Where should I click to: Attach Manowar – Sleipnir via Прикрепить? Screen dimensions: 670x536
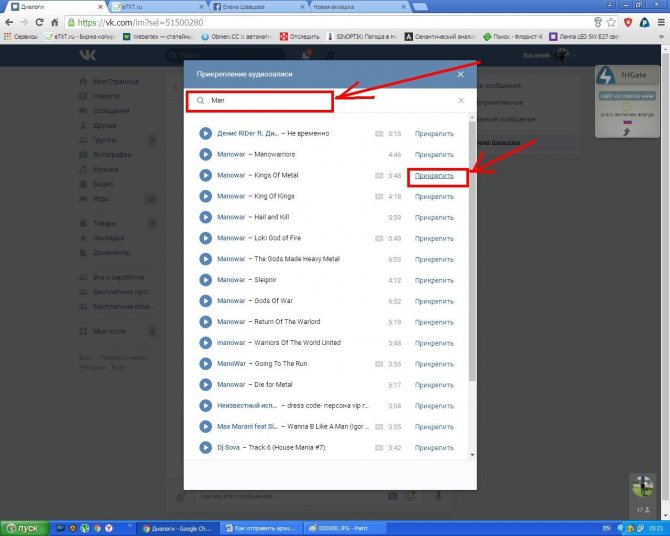point(434,280)
